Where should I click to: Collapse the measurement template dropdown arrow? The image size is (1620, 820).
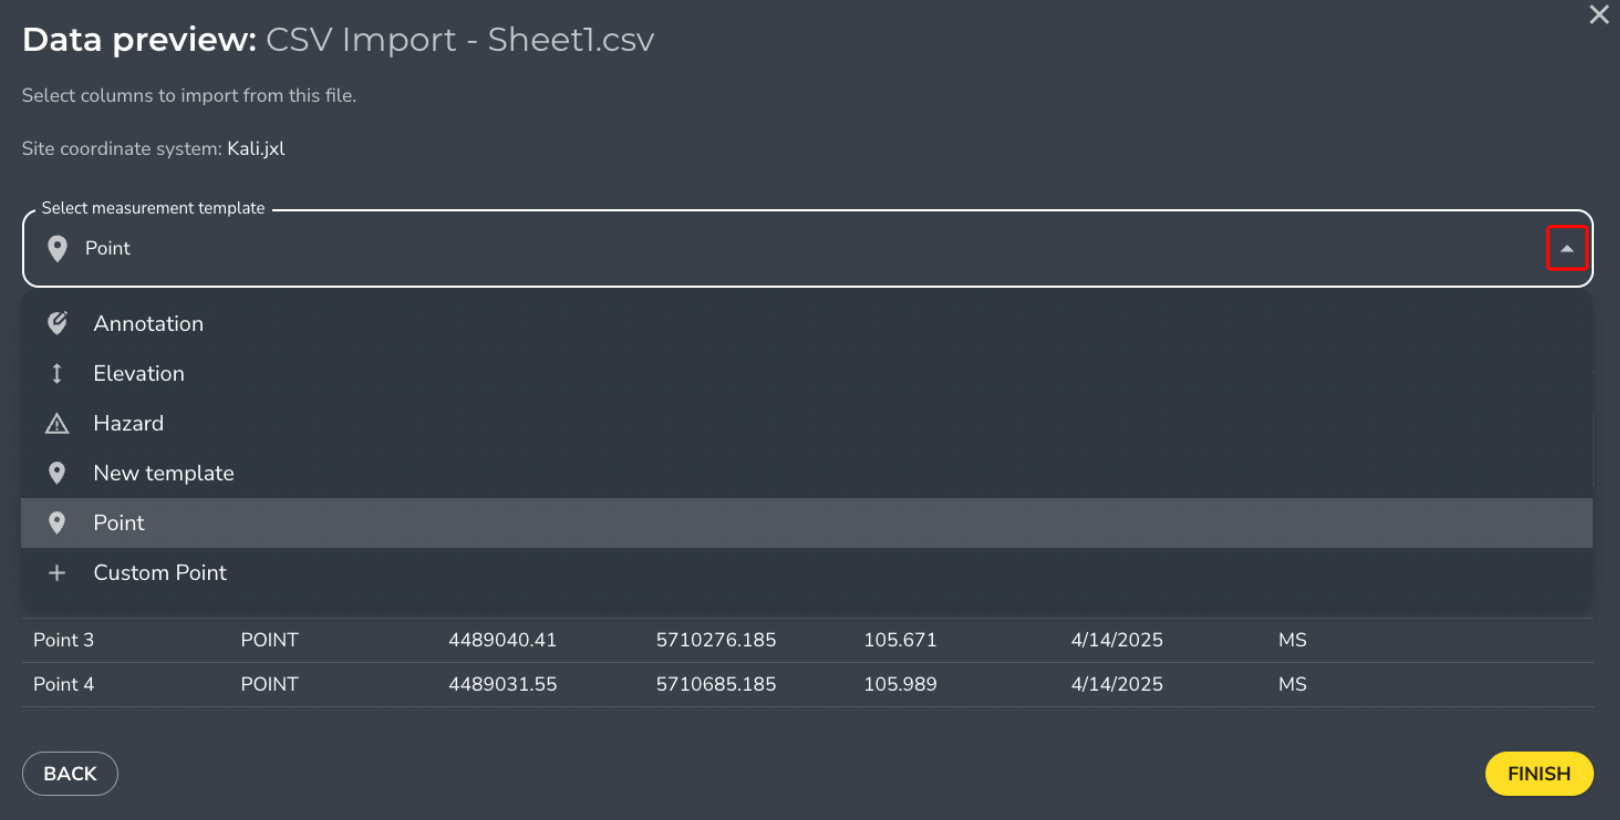[1567, 248]
